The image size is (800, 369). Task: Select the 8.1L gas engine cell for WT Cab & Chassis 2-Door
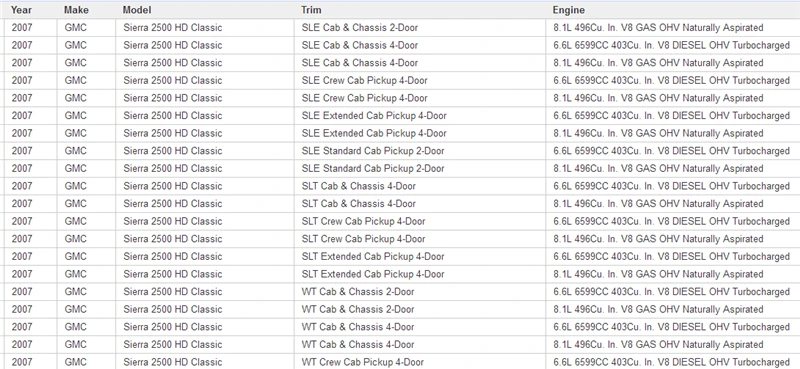pyautogui.click(x=673, y=309)
